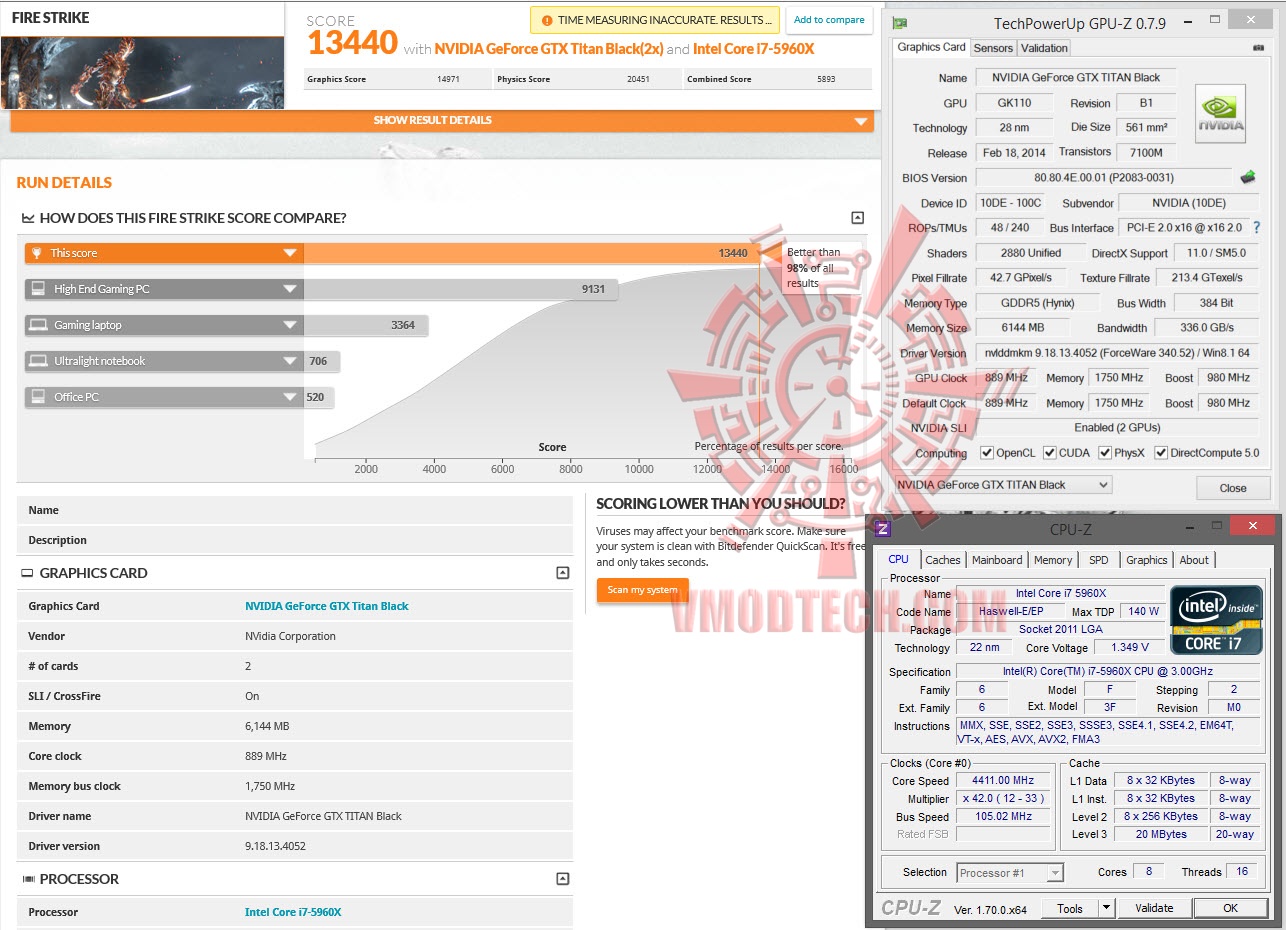Screen dimensions: 1286x930
Task: Click the monitor icon beside the GRAPHICS CARD heading
Action: pos(27,573)
